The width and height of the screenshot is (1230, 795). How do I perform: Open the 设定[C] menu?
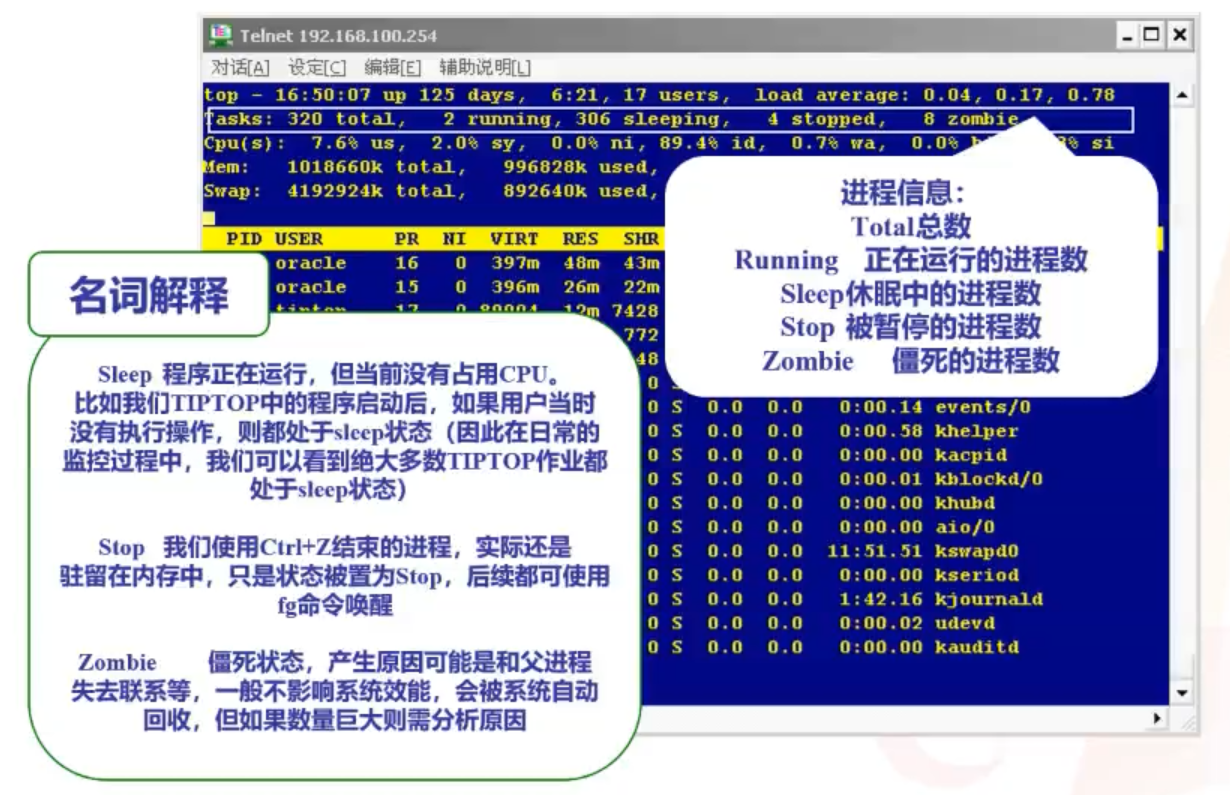[317, 68]
